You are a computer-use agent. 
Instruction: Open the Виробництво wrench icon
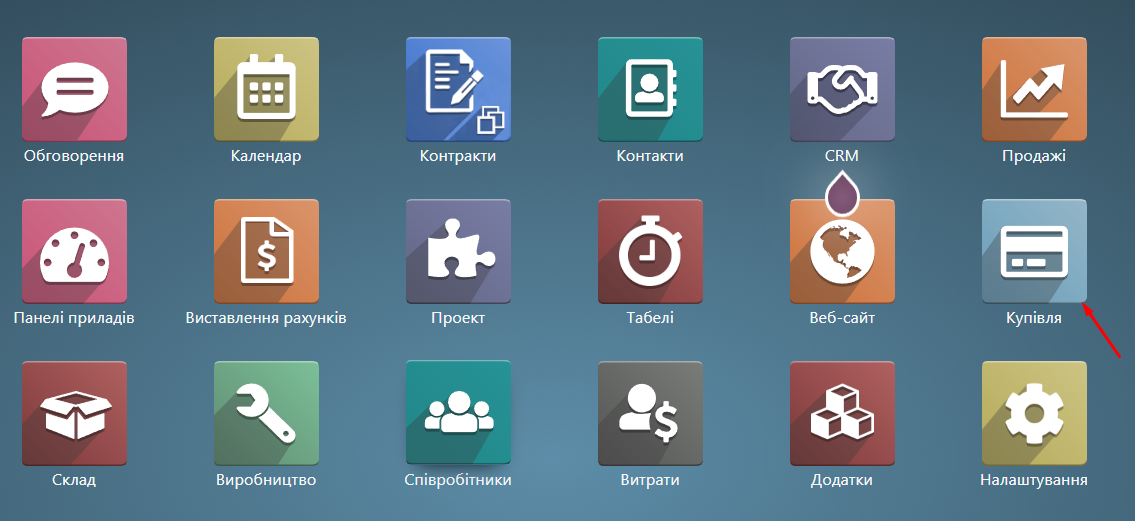click(x=266, y=413)
